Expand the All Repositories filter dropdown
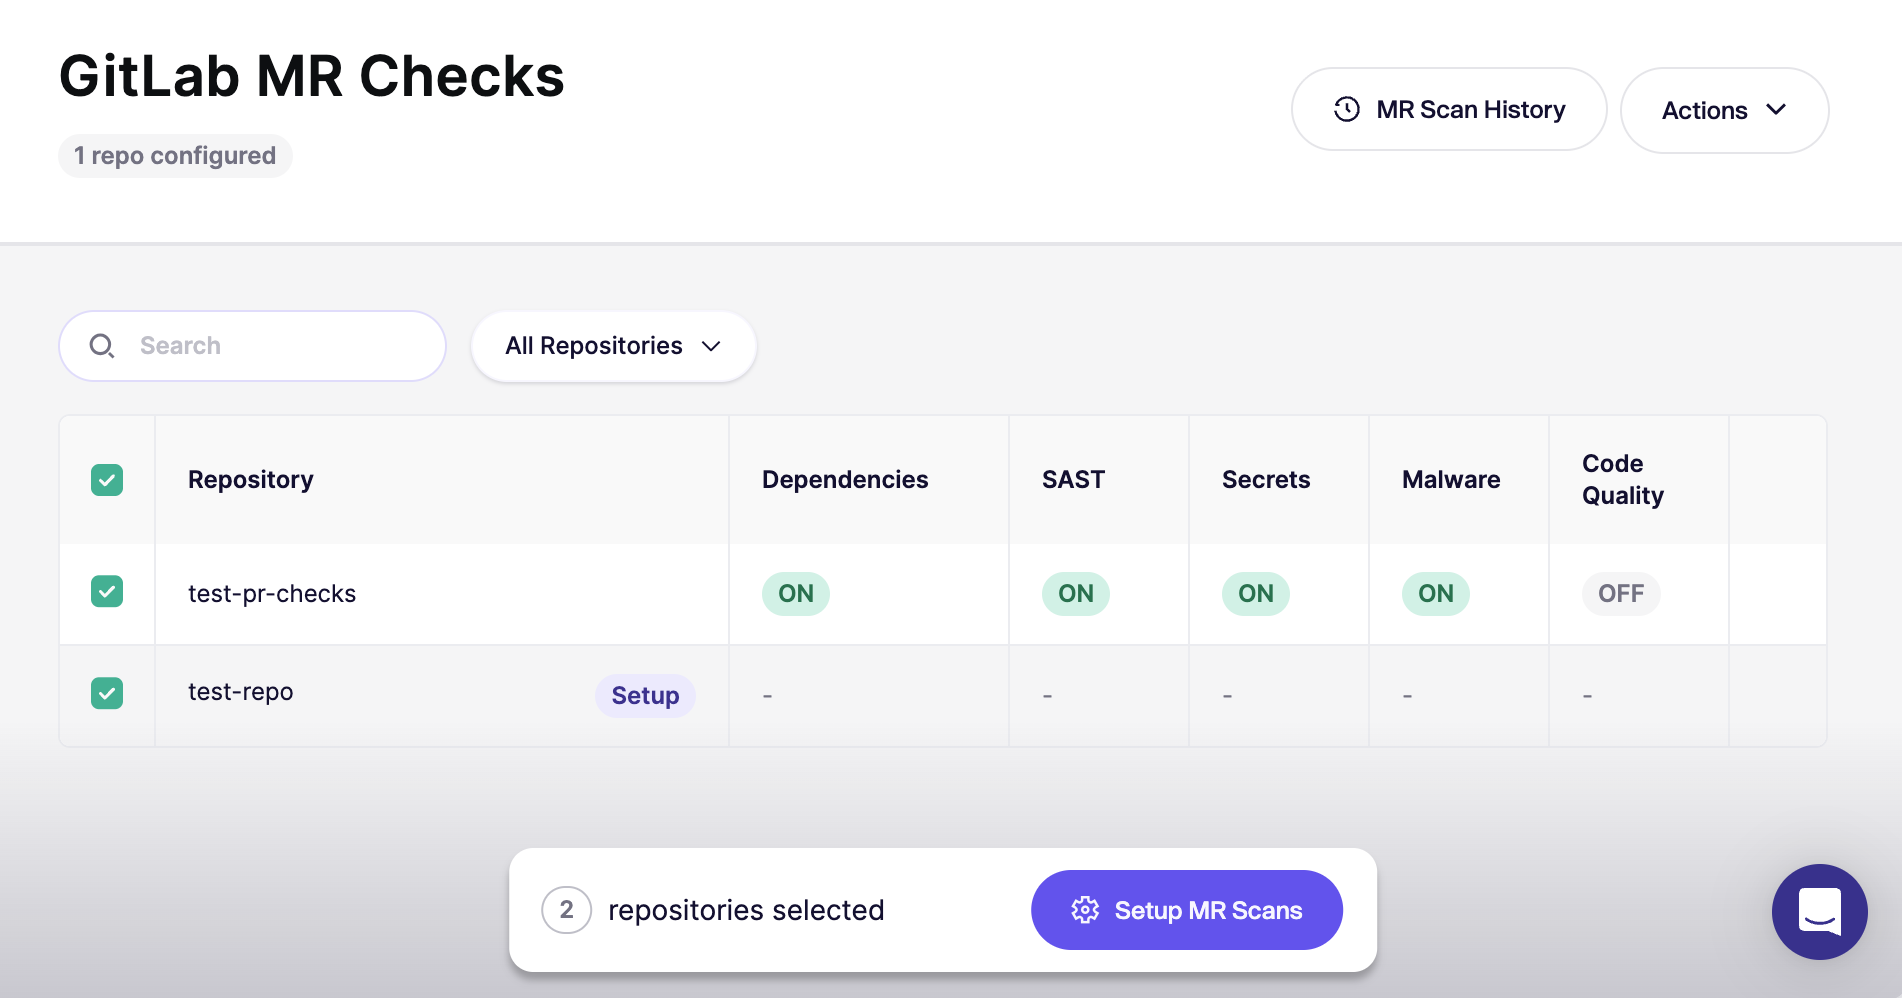The height and width of the screenshot is (998, 1902). 612,346
